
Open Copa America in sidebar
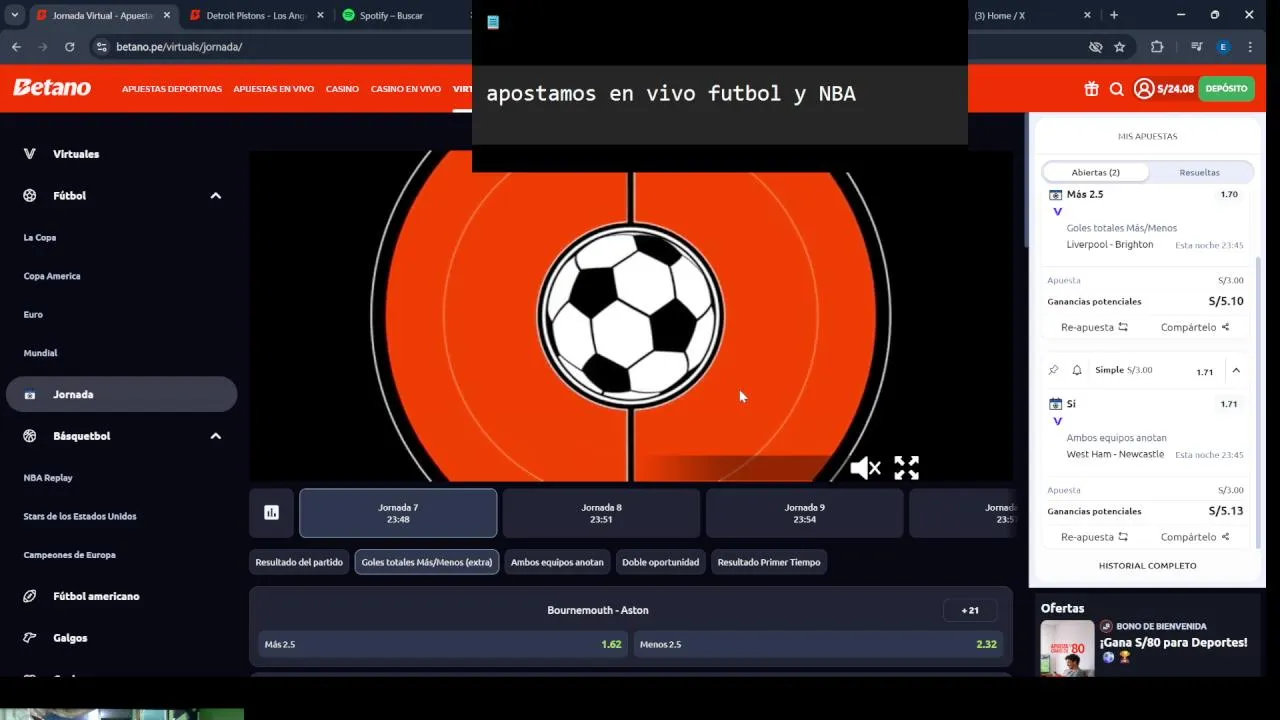pyautogui.click(x=52, y=276)
